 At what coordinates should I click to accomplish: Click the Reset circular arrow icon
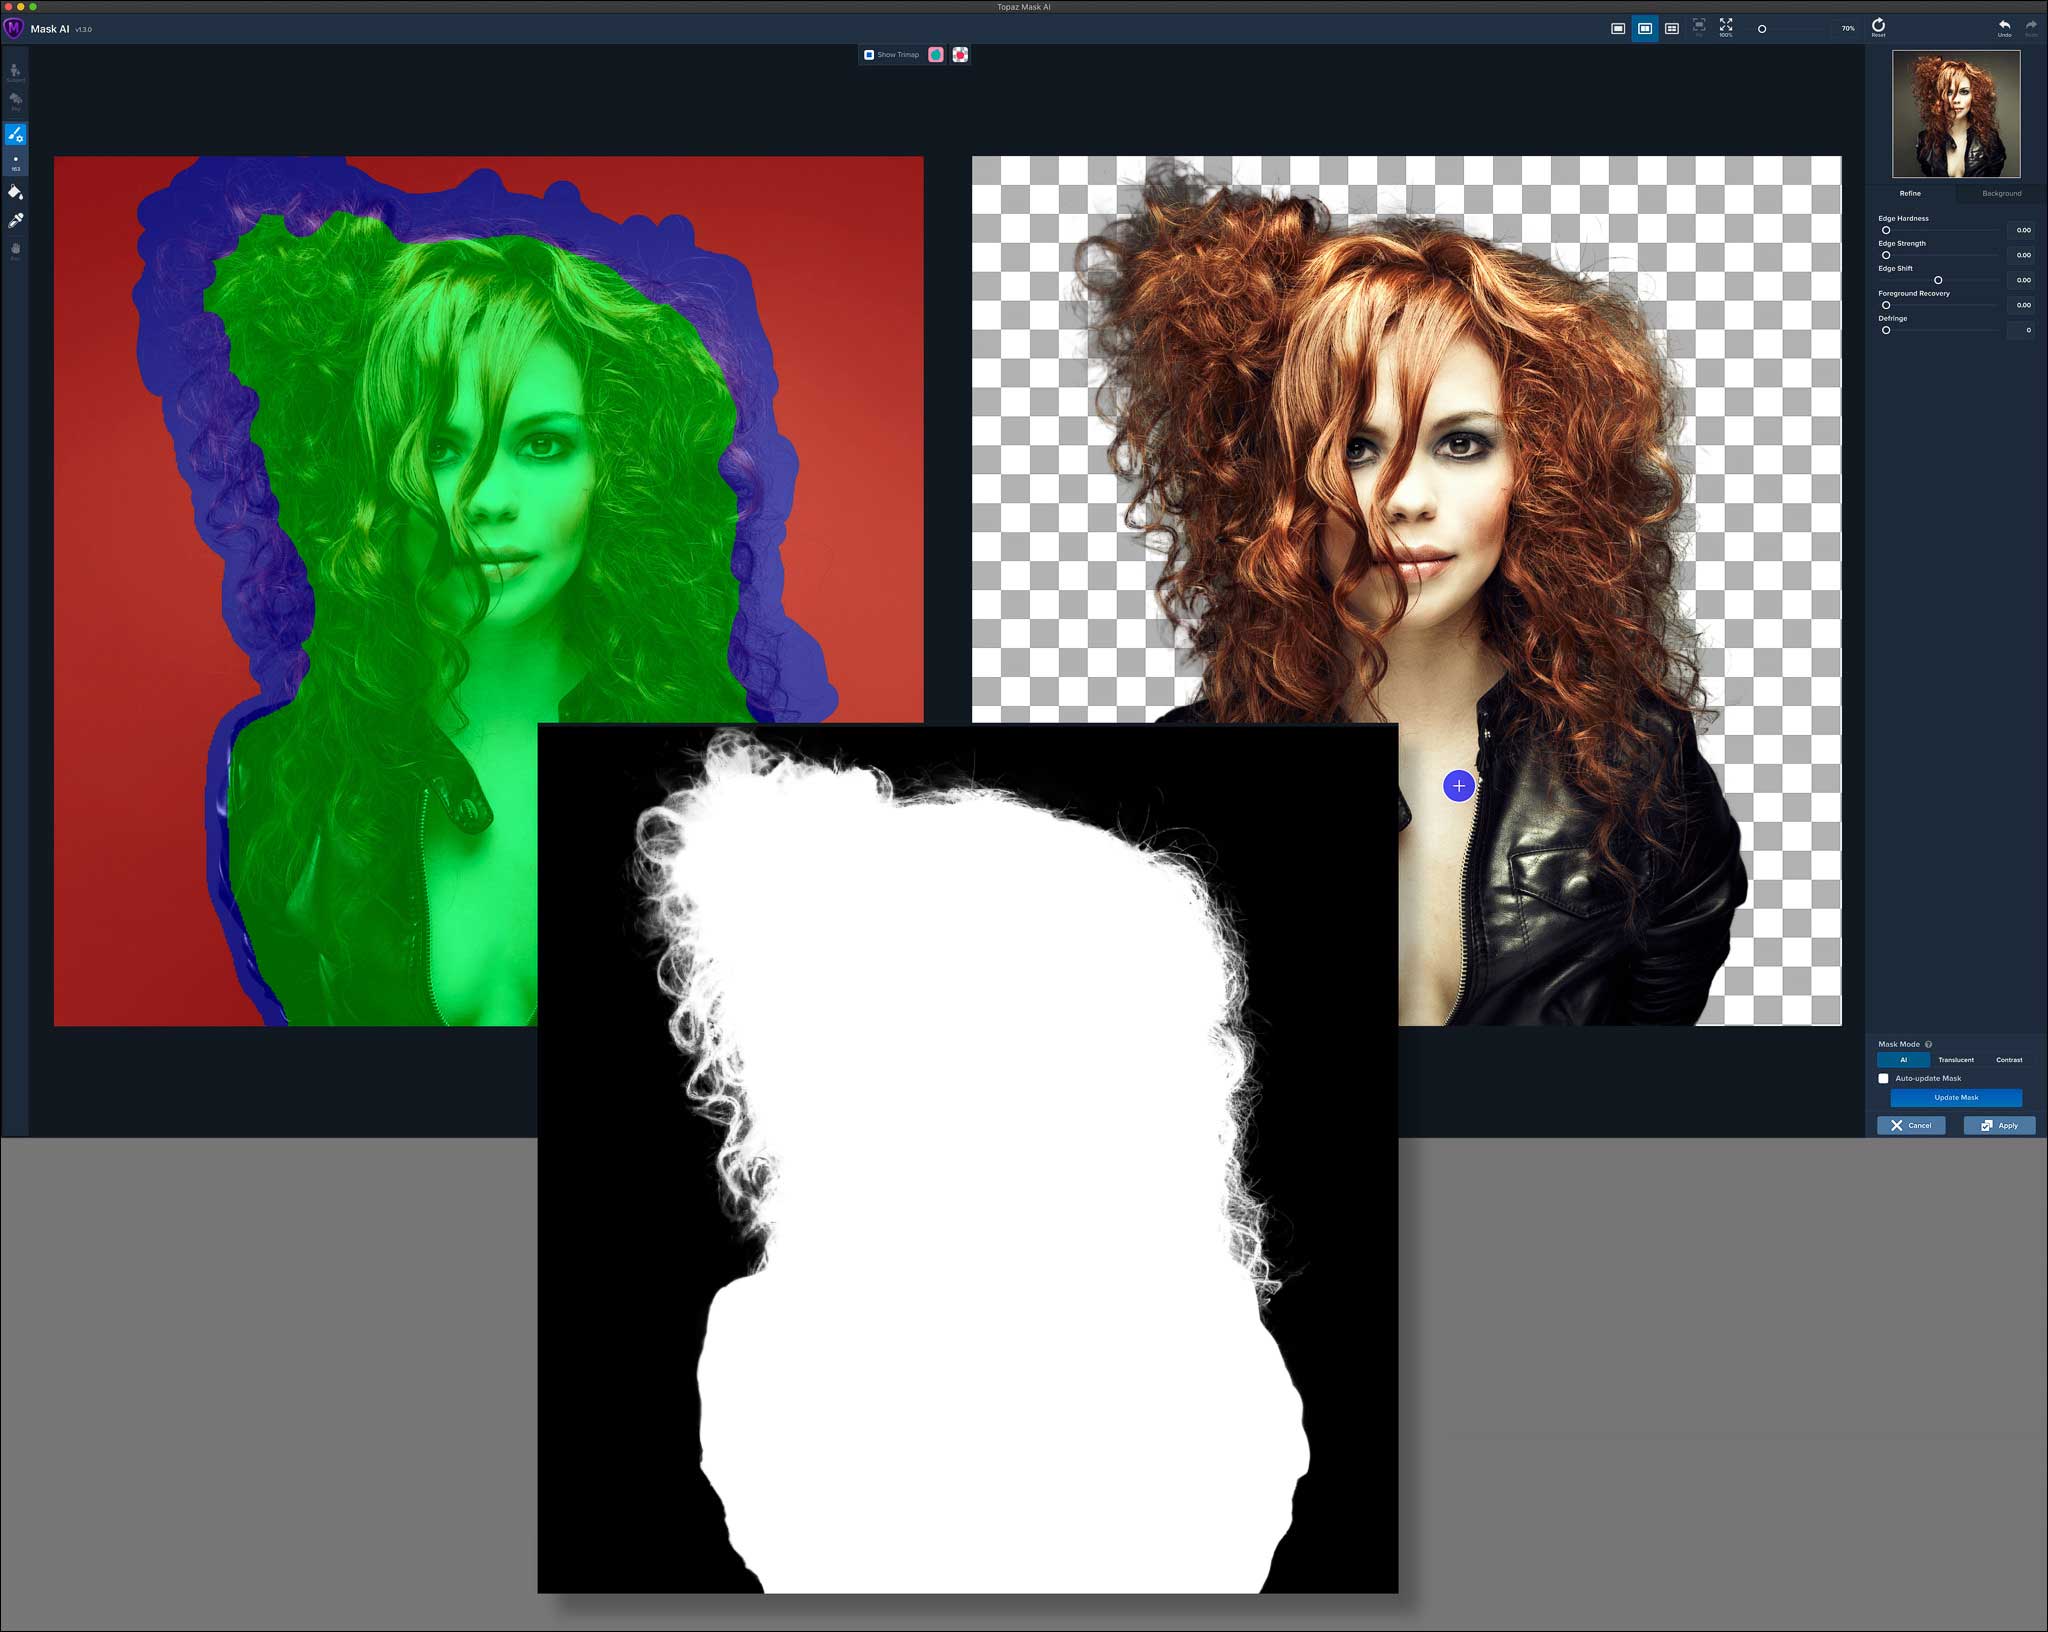(1878, 25)
